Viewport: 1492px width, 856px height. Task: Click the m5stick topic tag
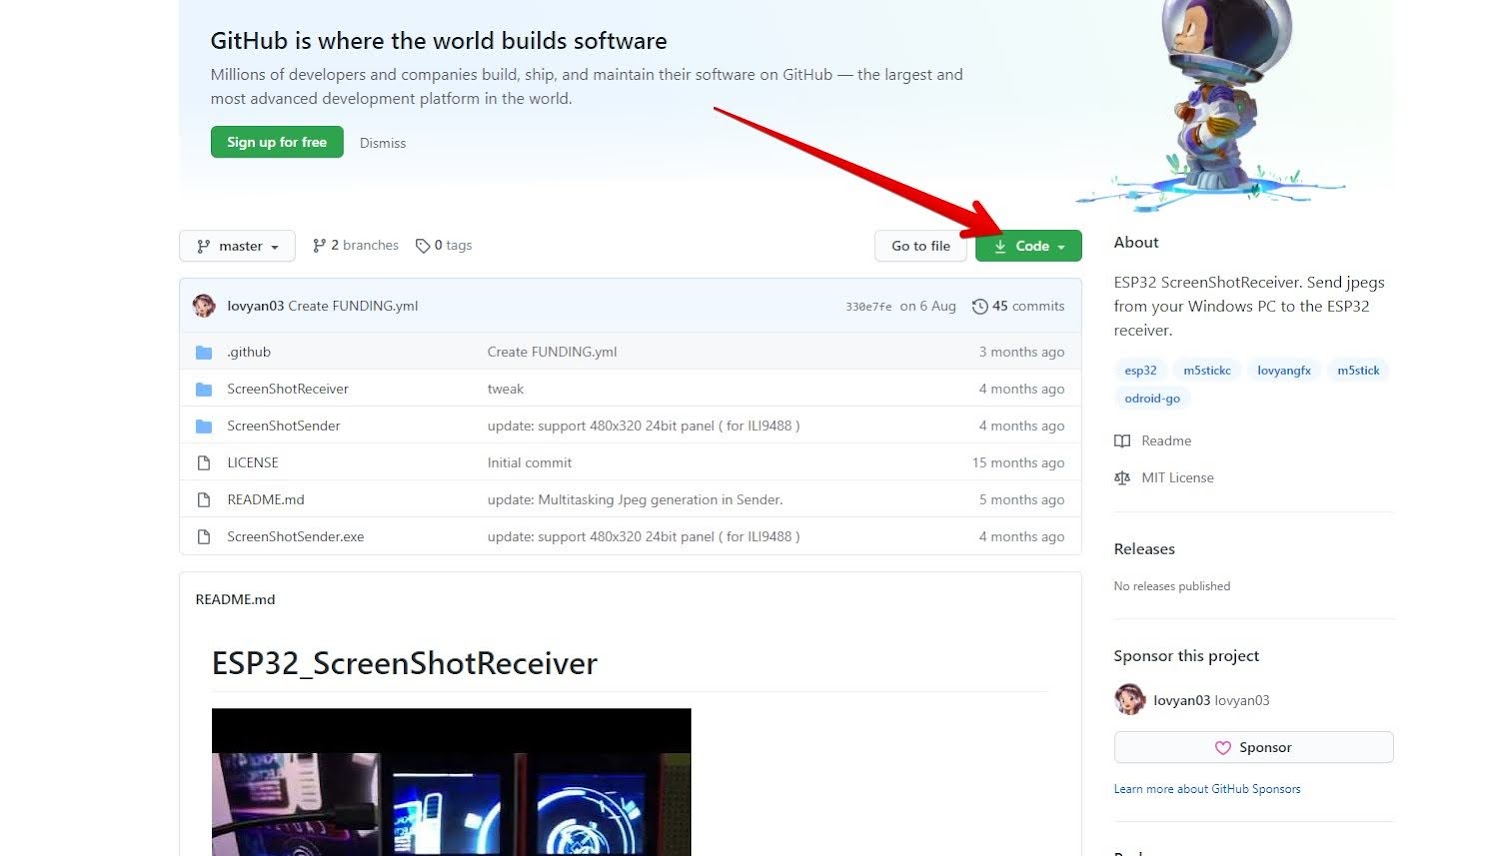(x=1358, y=370)
